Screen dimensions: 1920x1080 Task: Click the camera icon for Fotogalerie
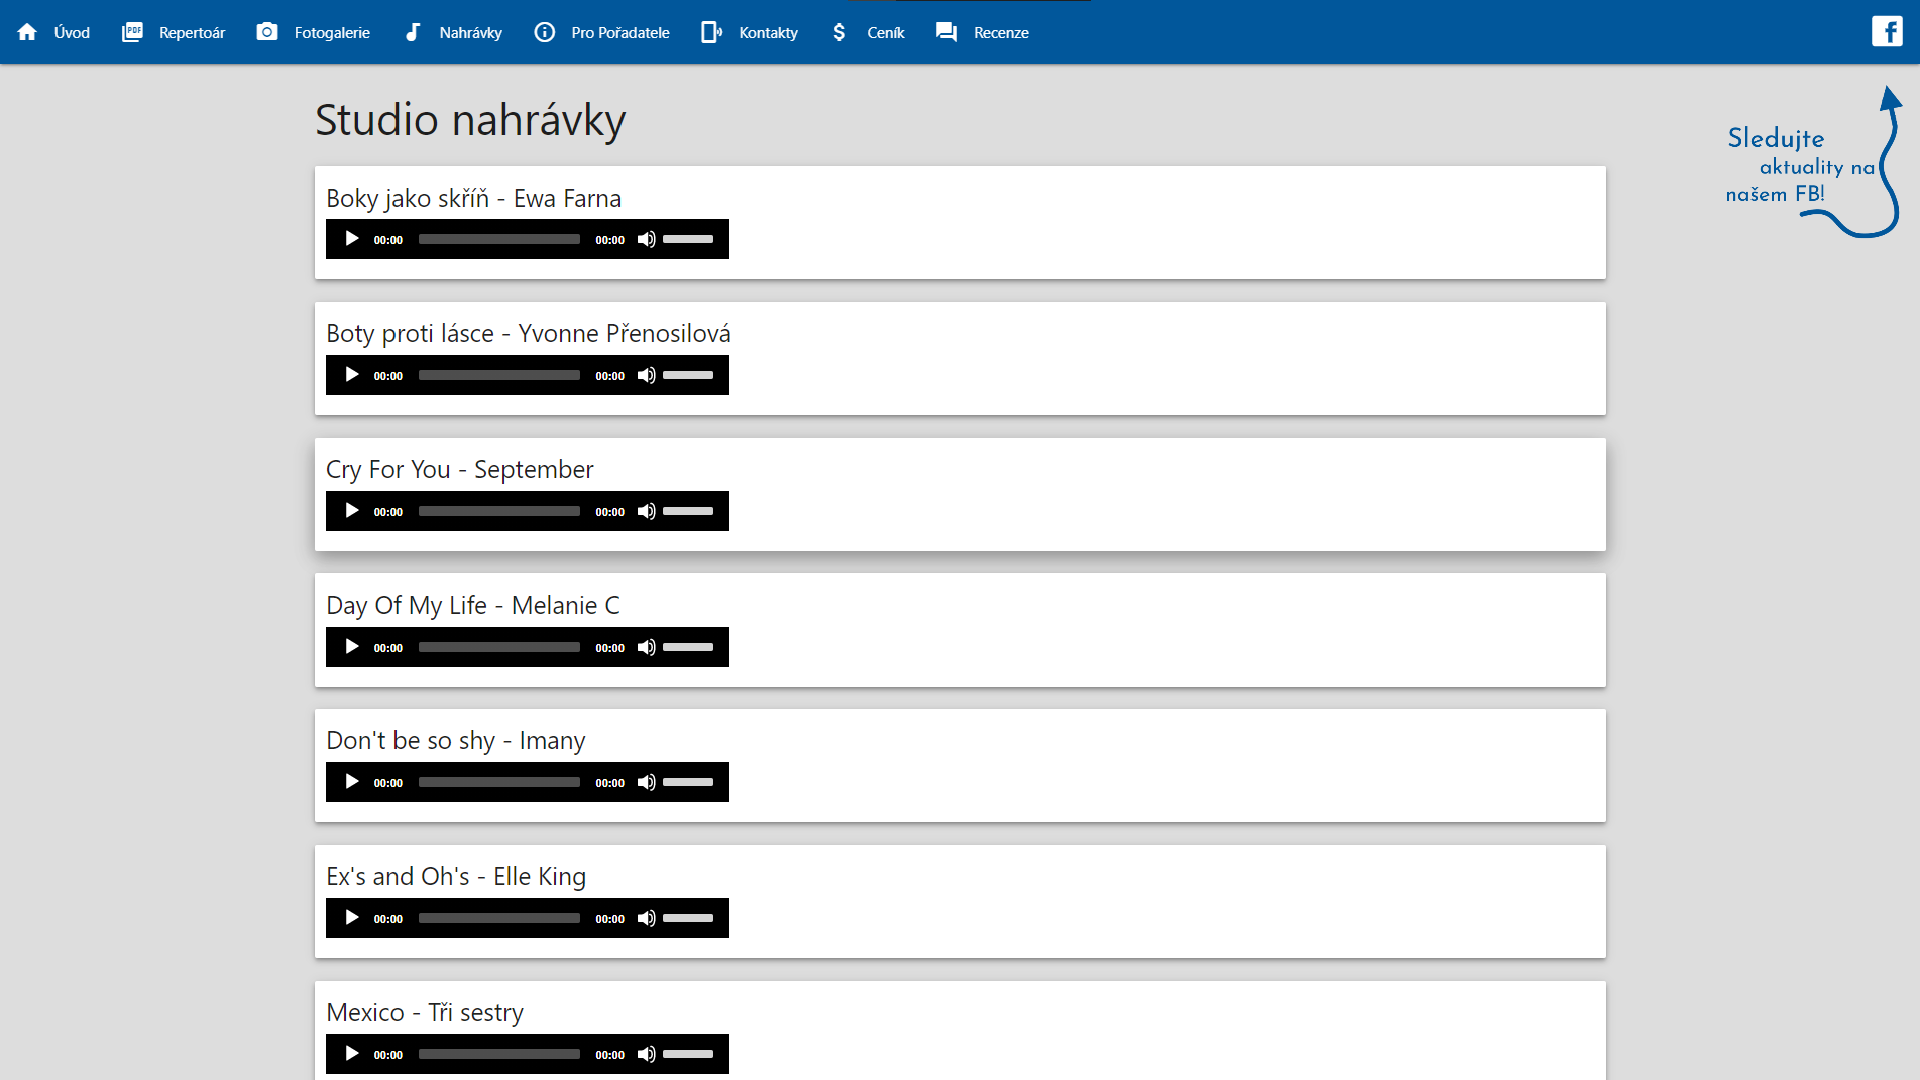(267, 32)
